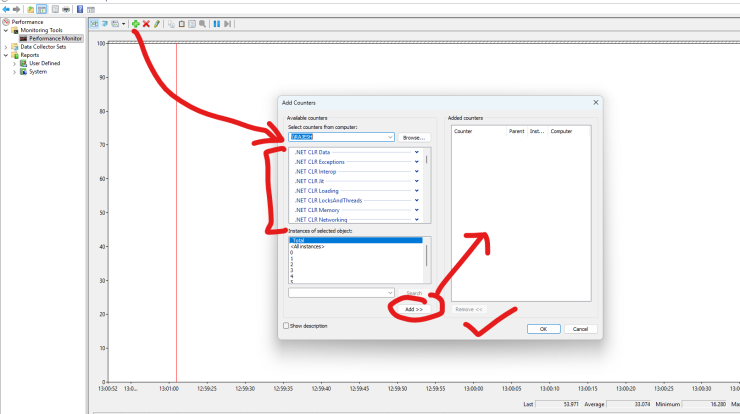This screenshot has width=740, height=414.
Task: Click the red X Delete counter icon
Action: point(146,23)
